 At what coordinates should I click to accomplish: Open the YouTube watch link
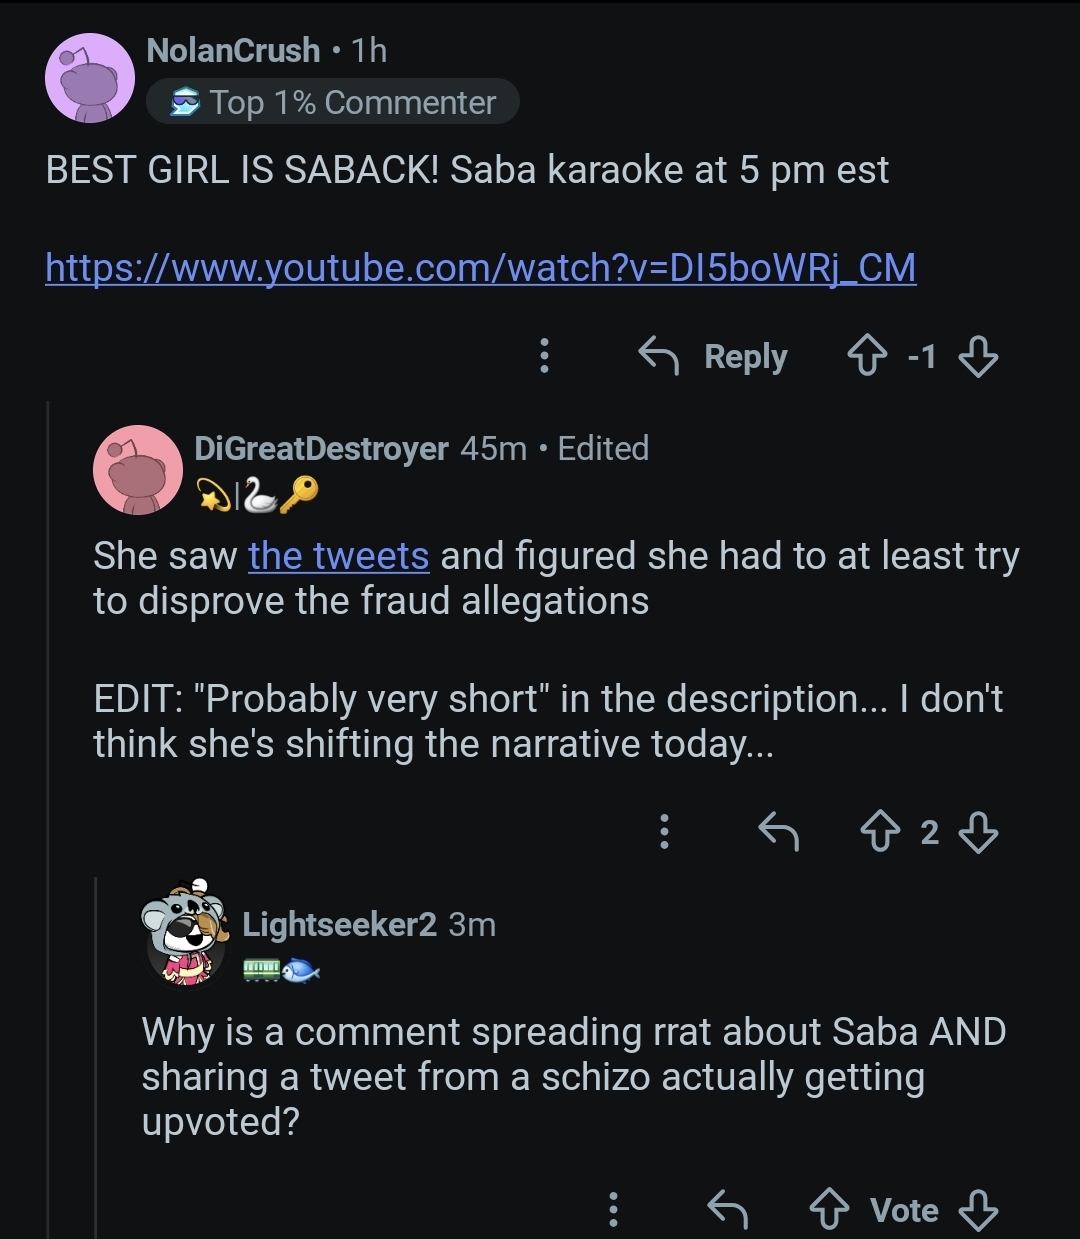pyautogui.click(x=480, y=267)
